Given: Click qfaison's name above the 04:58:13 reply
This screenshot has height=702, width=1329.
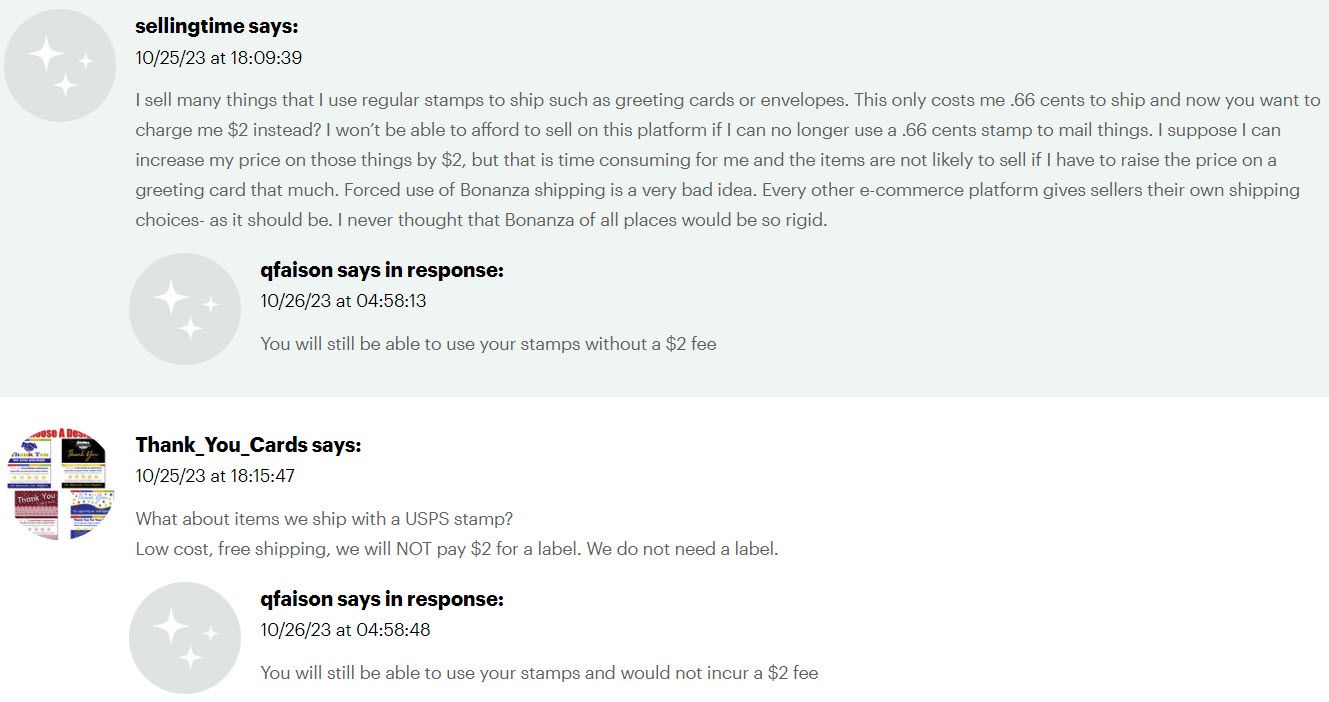Looking at the screenshot, I should tap(296, 270).
